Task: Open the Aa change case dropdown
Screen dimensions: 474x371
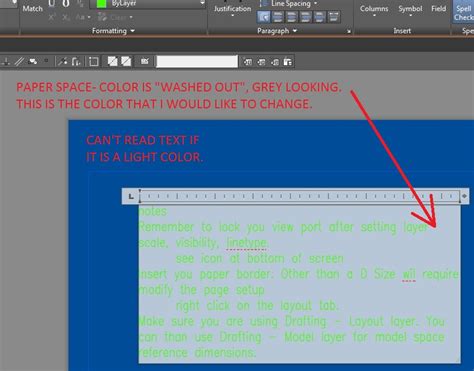Action: tap(82, 17)
